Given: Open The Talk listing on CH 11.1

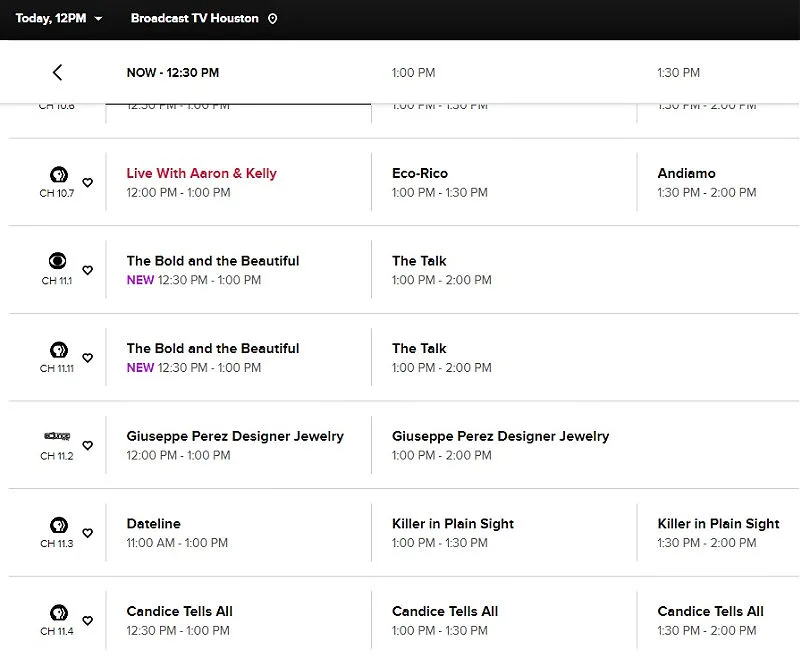Looking at the screenshot, I should (419, 262).
